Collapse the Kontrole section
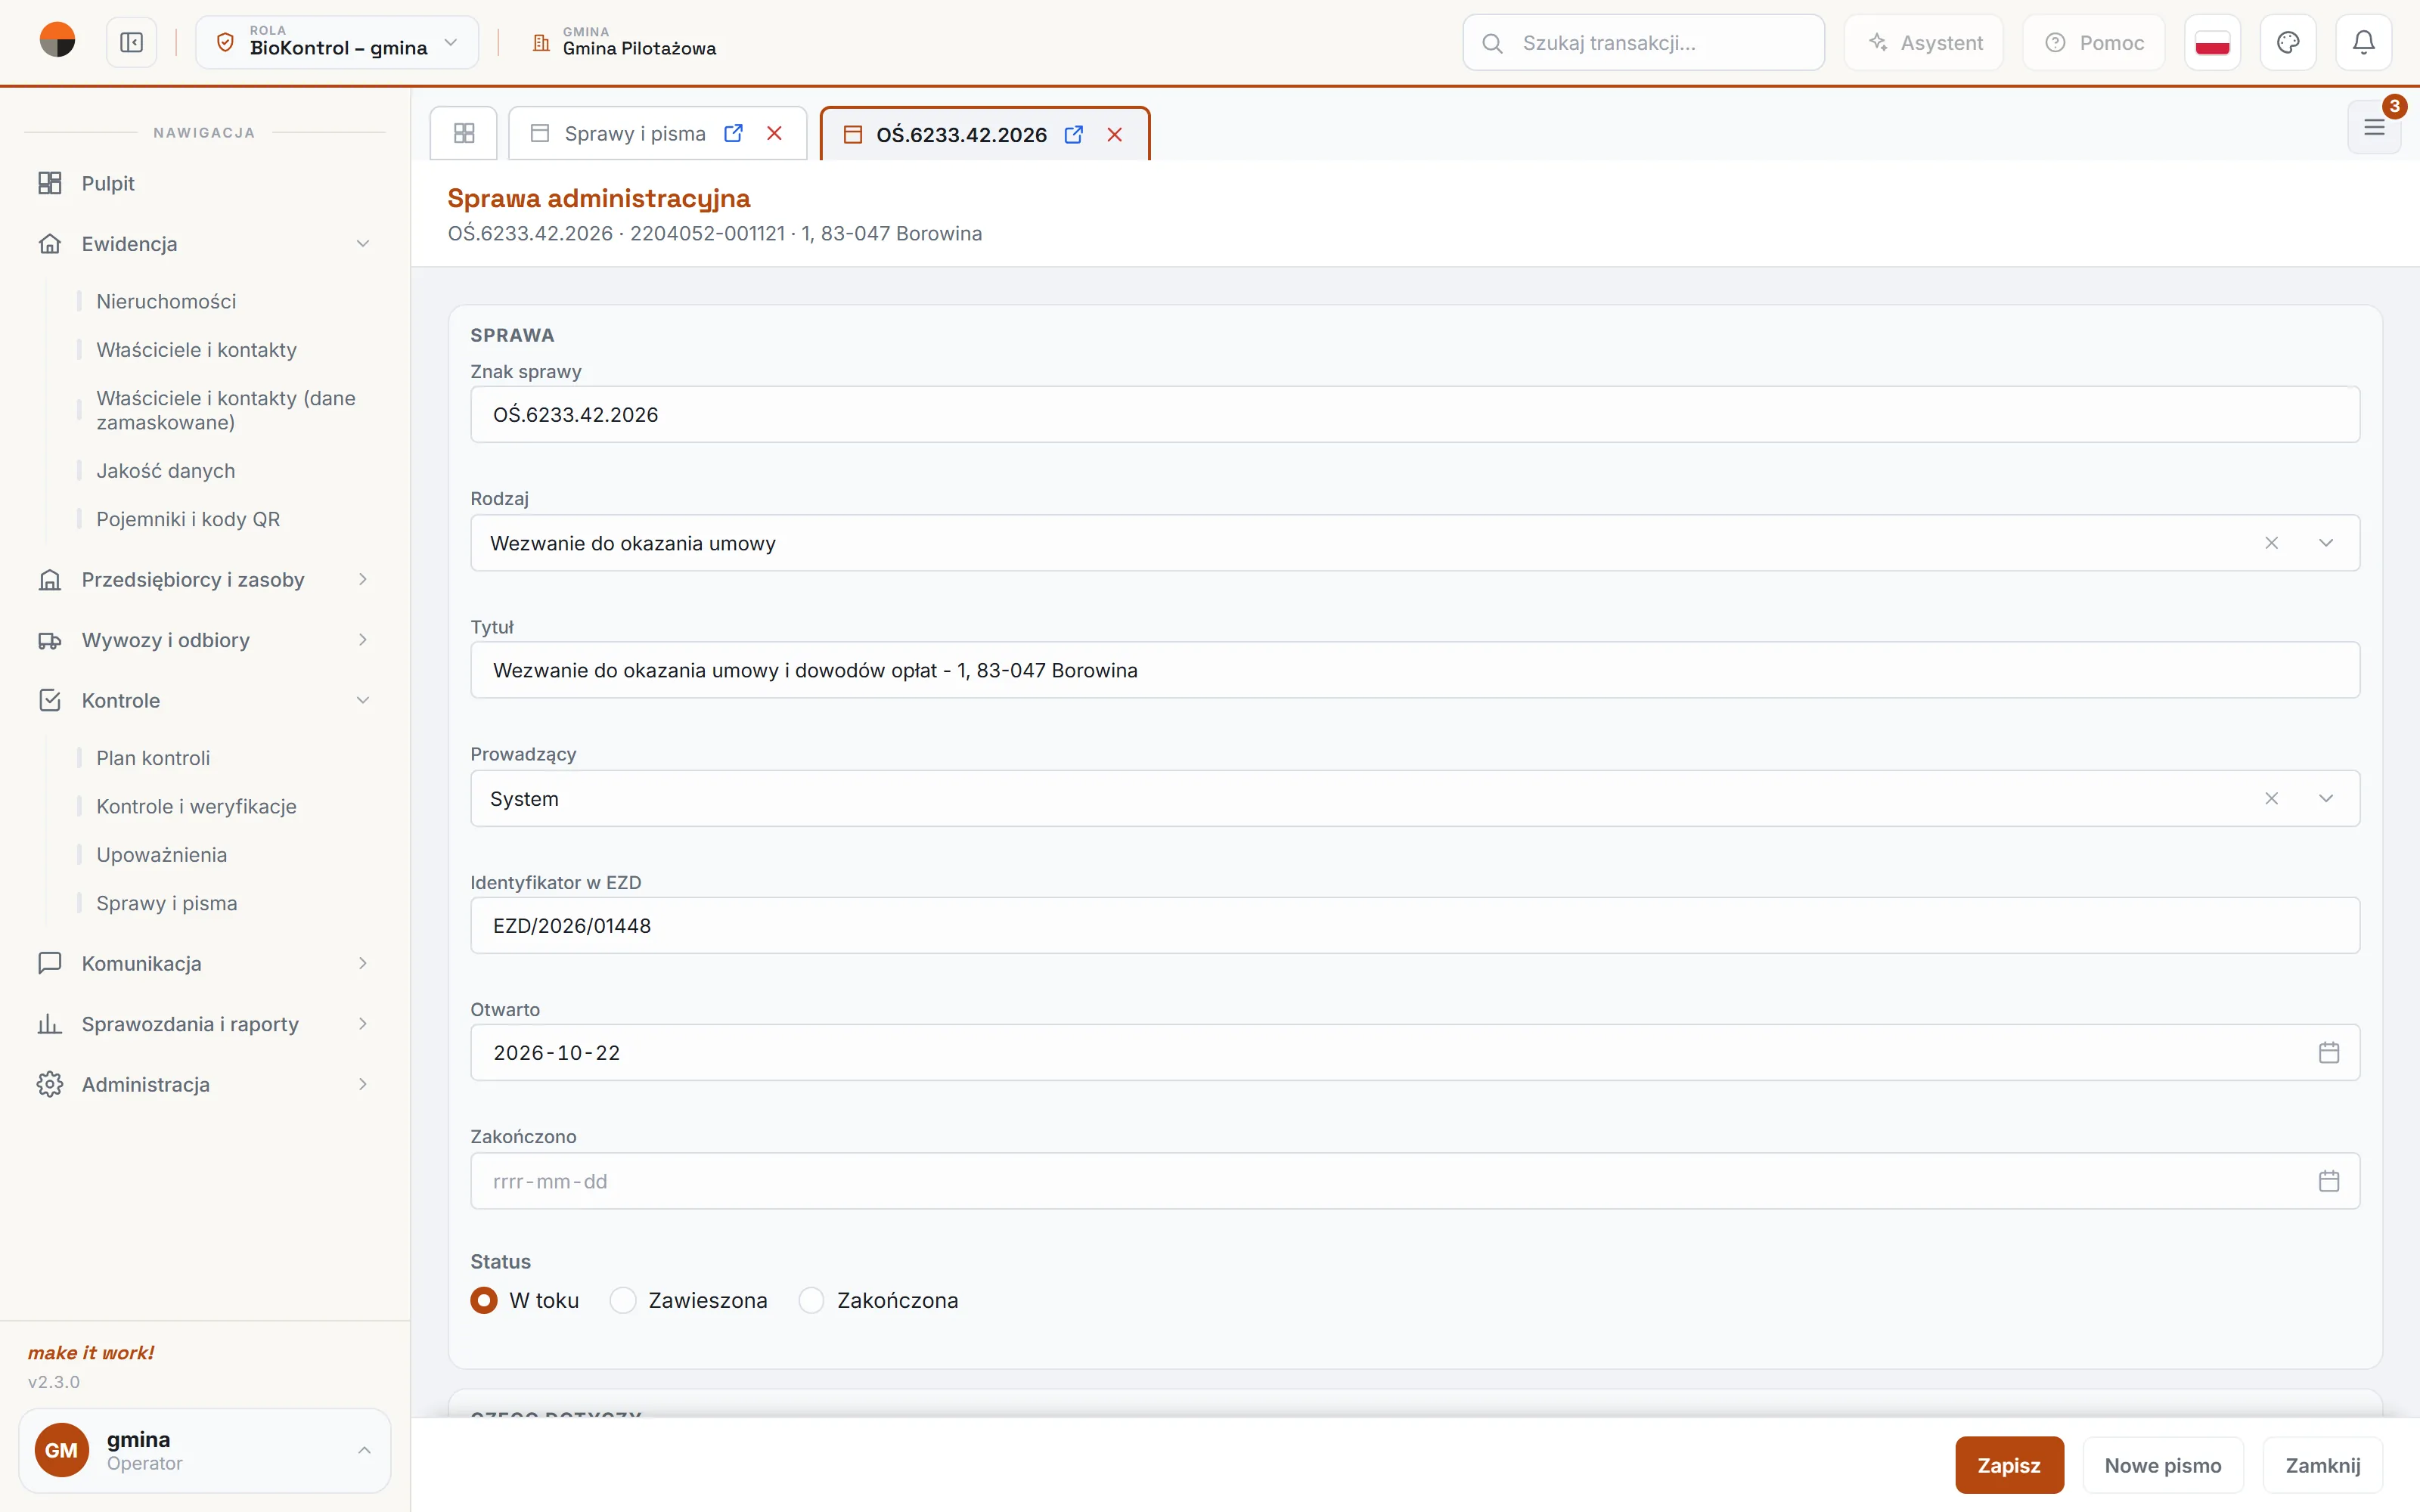 pyautogui.click(x=204, y=700)
